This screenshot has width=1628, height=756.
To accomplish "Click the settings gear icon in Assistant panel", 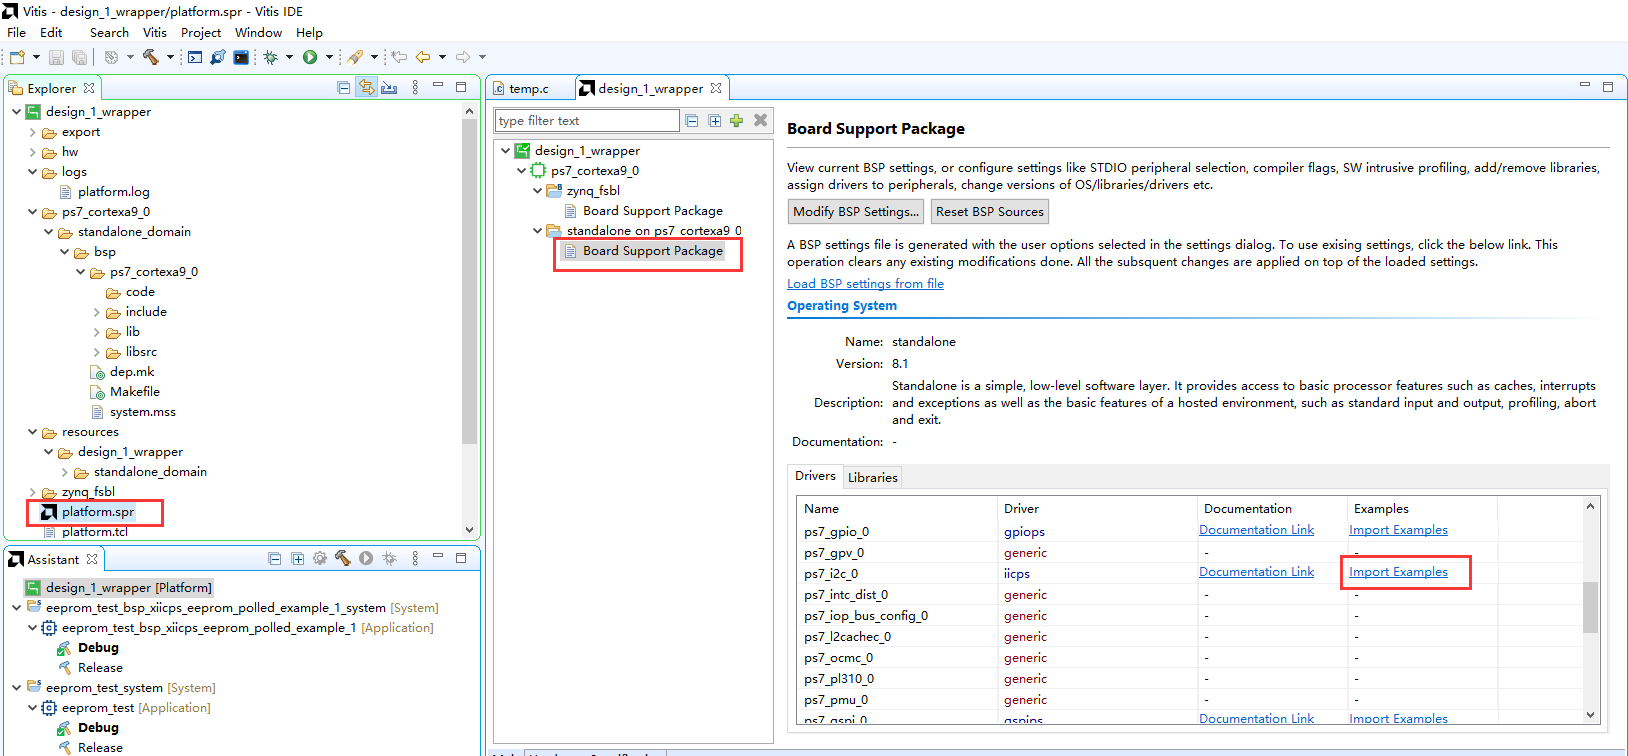I will [320, 558].
